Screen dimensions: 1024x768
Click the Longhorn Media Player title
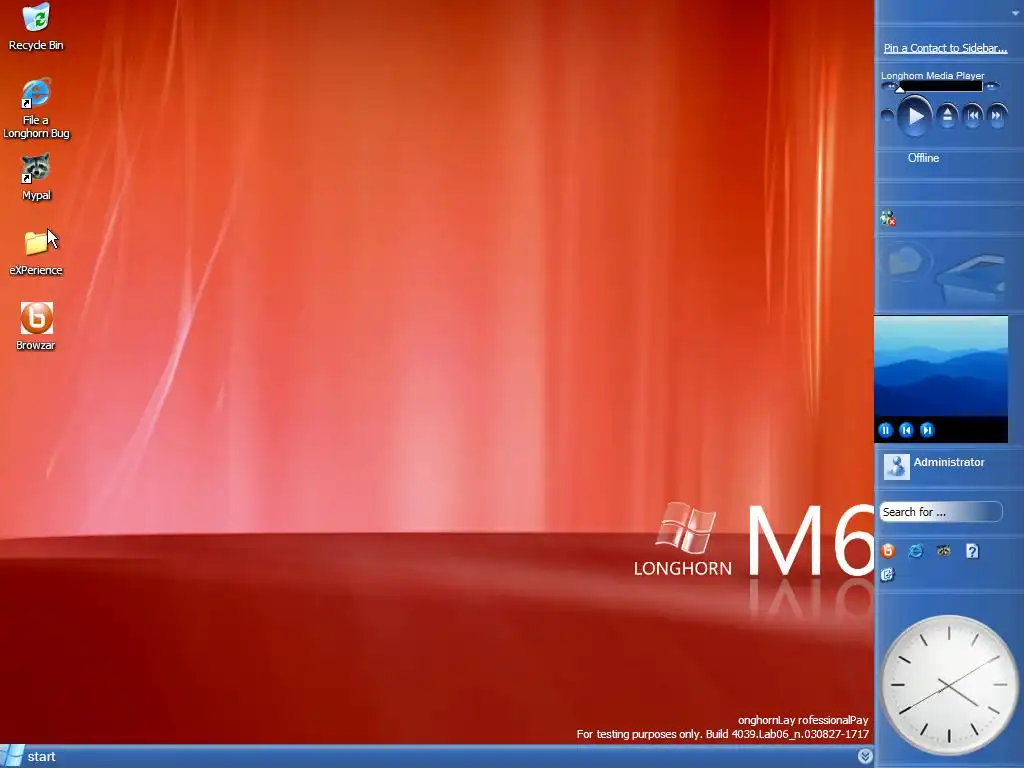933,75
